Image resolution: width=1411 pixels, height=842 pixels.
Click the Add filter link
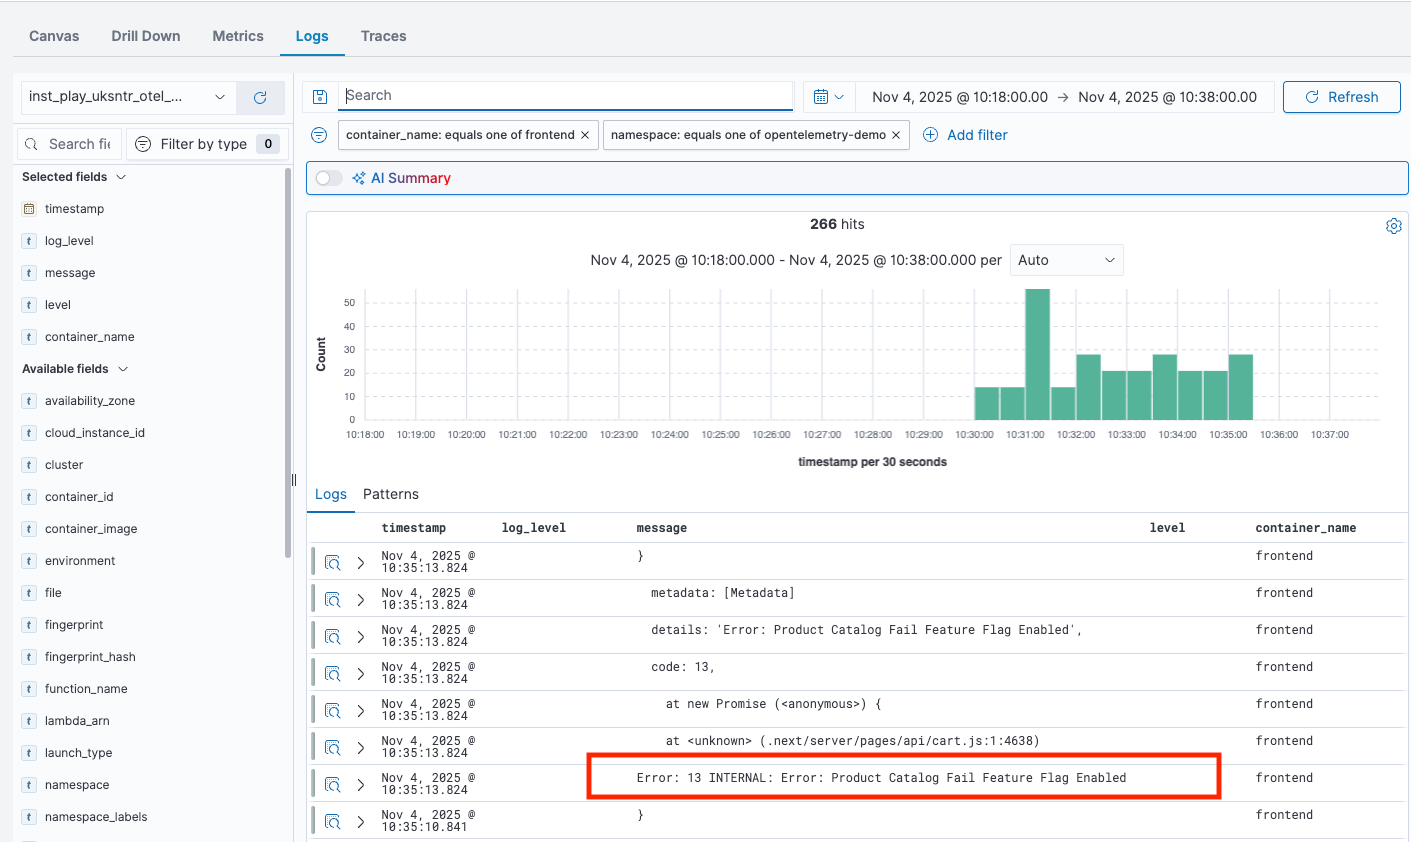click(965, 135)
